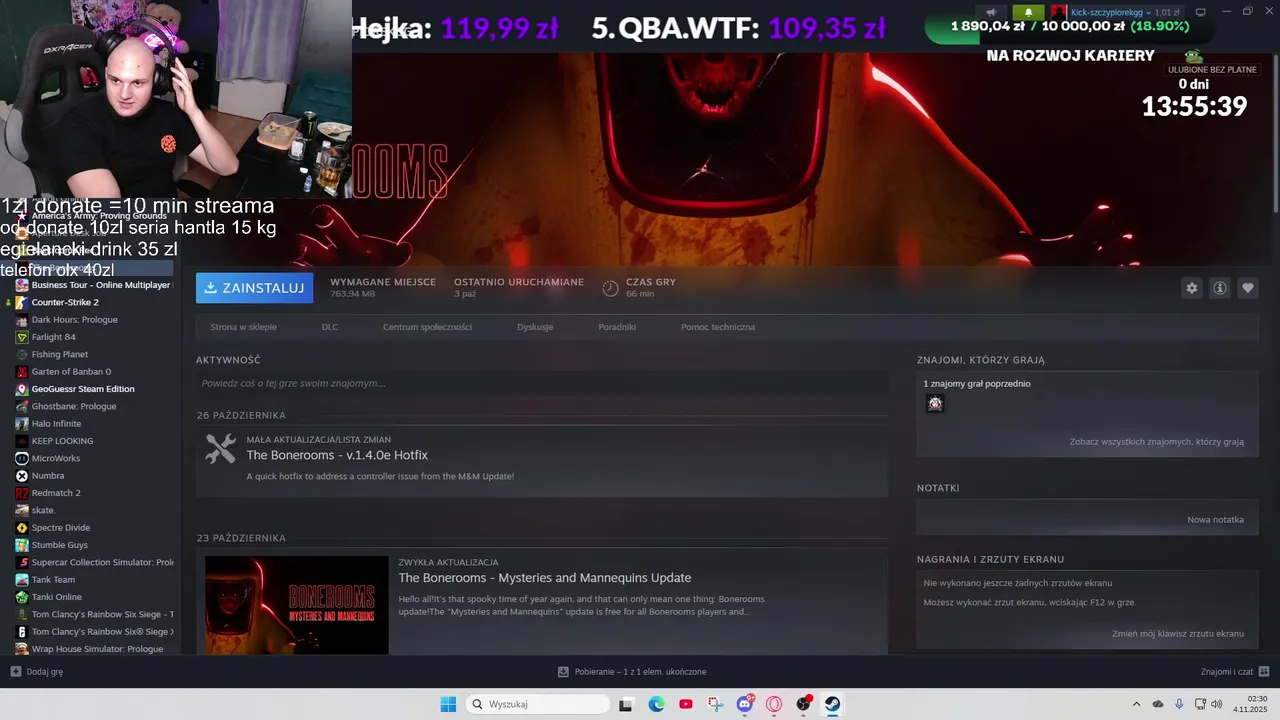
Task: Open OBS Studio from taskbar
Action: click(803, 704)
